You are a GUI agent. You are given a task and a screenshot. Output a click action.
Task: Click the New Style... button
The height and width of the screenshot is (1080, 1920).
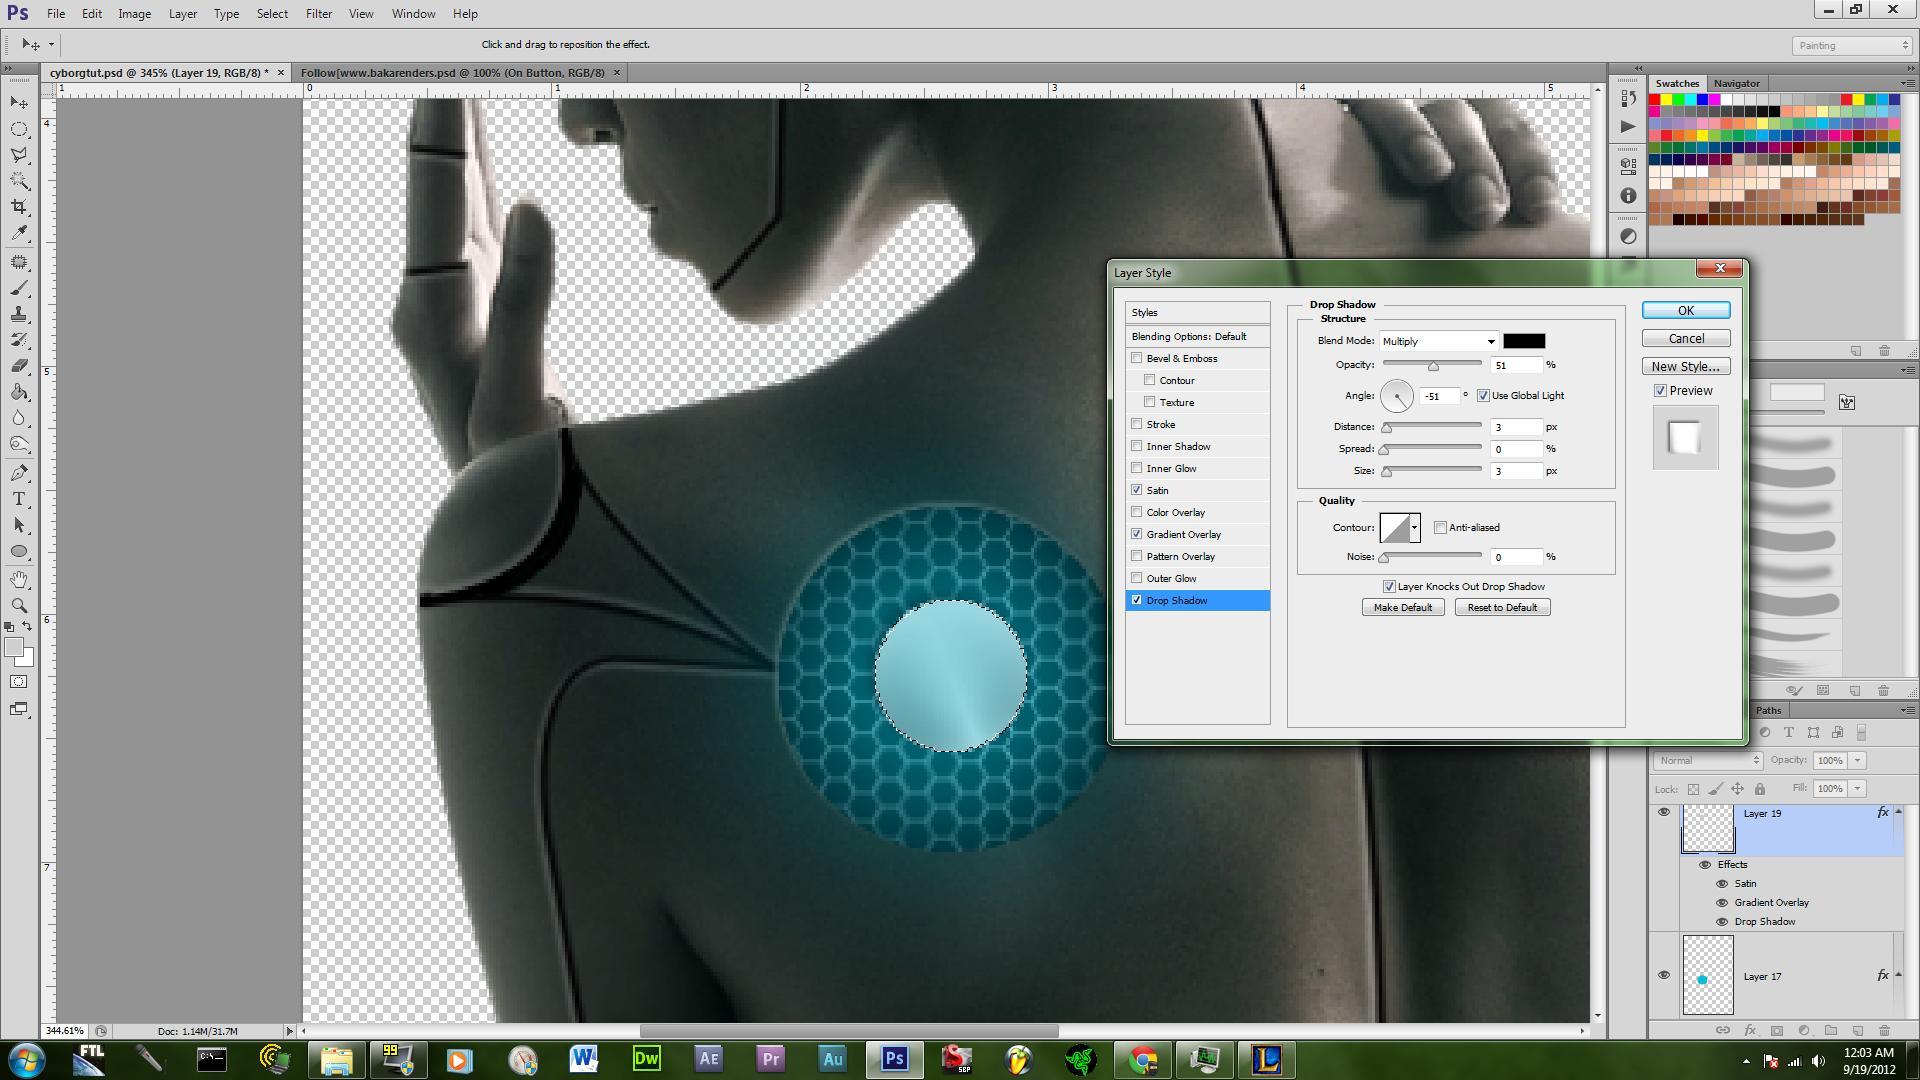1686,366
